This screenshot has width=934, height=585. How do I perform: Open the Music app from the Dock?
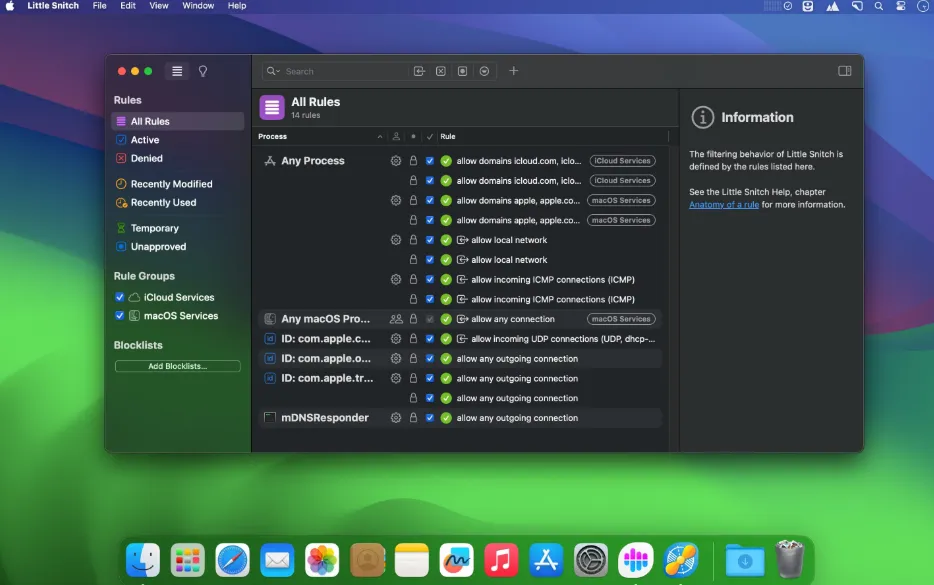click(501, 560)
